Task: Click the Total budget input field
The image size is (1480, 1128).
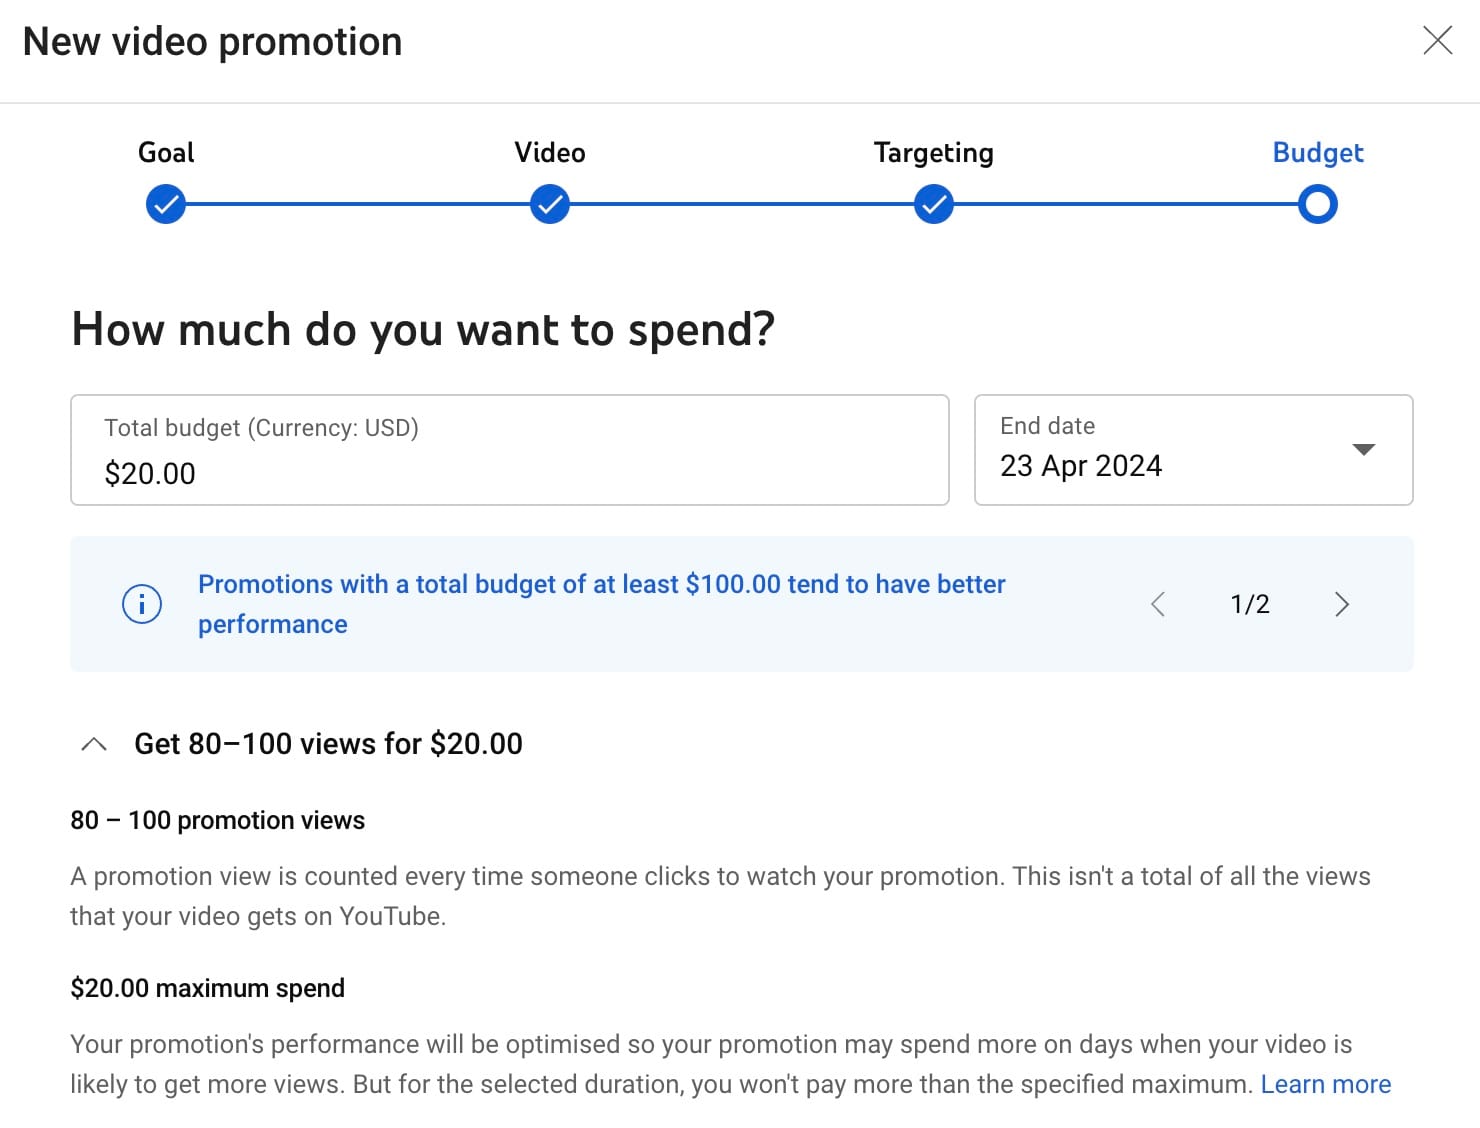Action: coord(509,450)
